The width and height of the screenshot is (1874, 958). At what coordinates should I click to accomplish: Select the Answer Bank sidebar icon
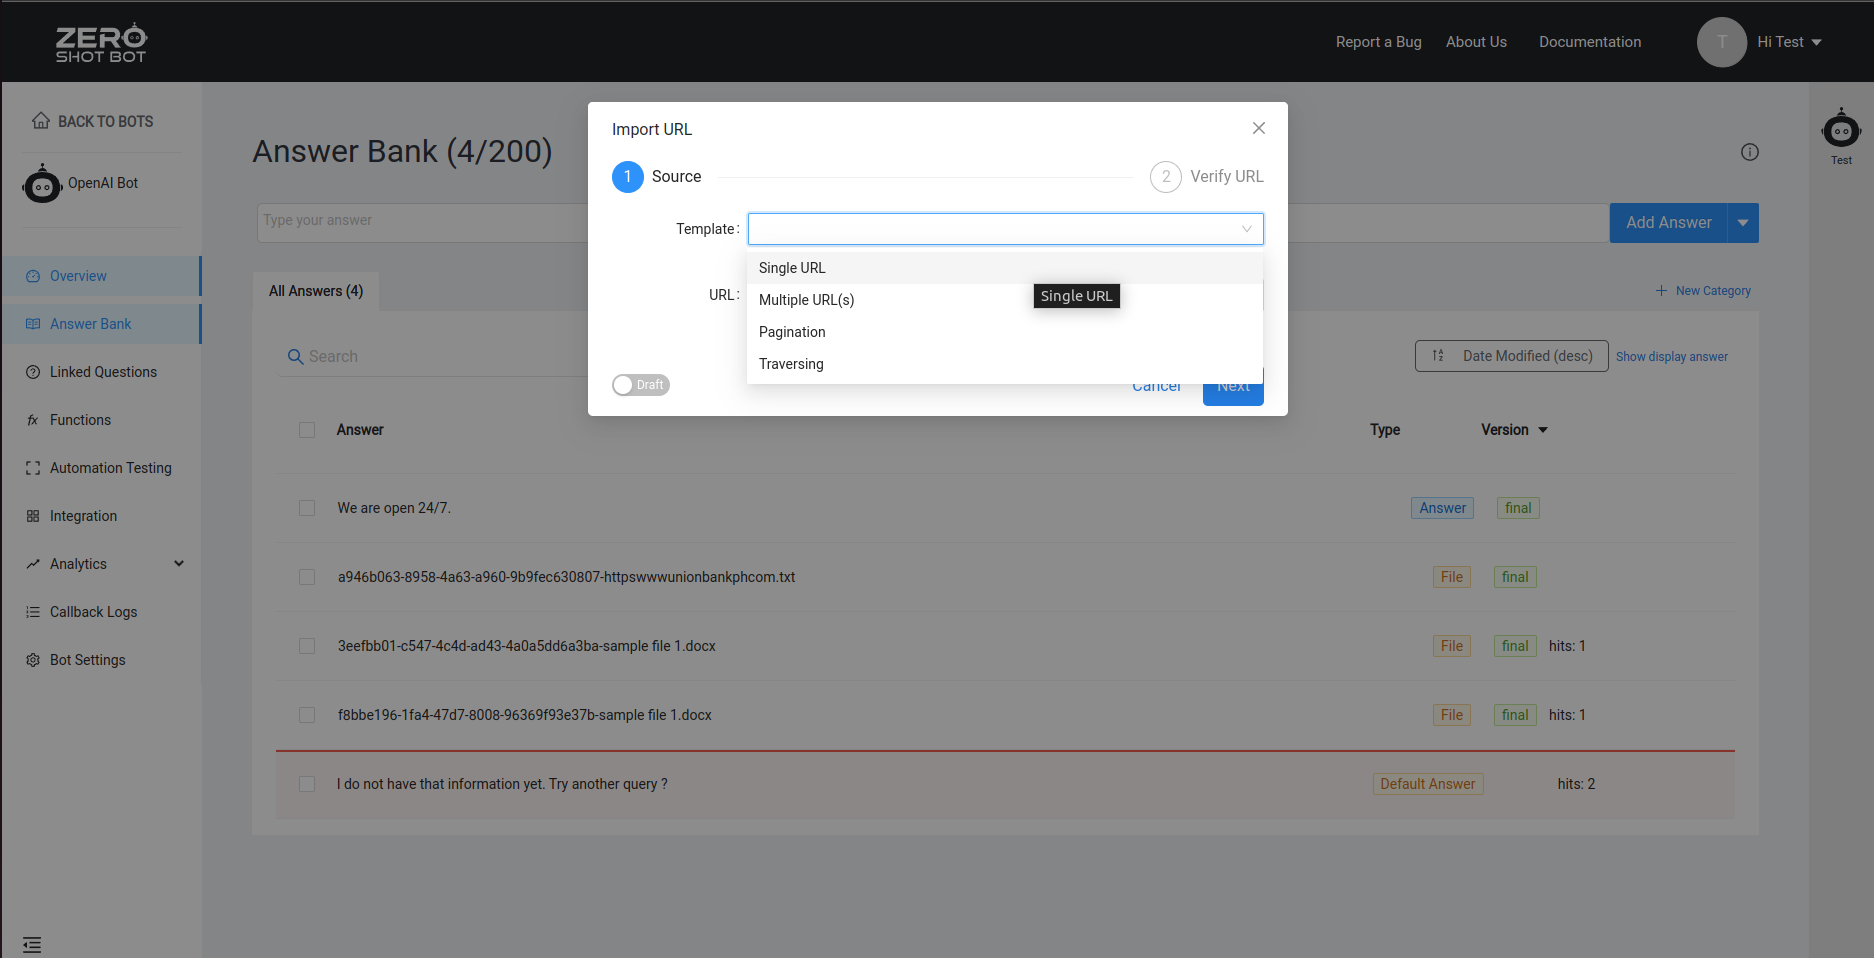pos(32,324)
